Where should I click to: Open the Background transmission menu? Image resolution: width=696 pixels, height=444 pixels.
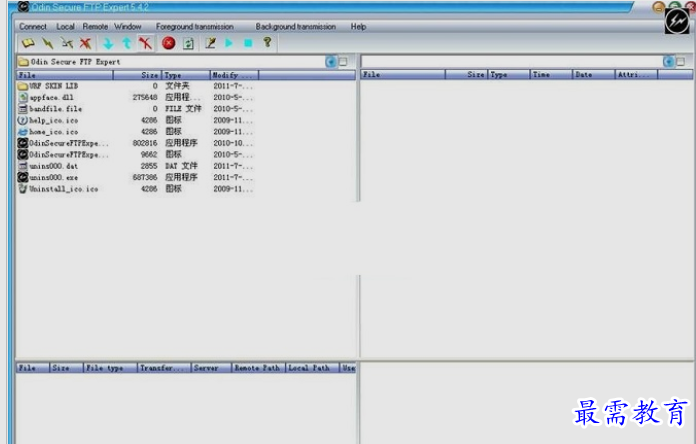(296, 27)
